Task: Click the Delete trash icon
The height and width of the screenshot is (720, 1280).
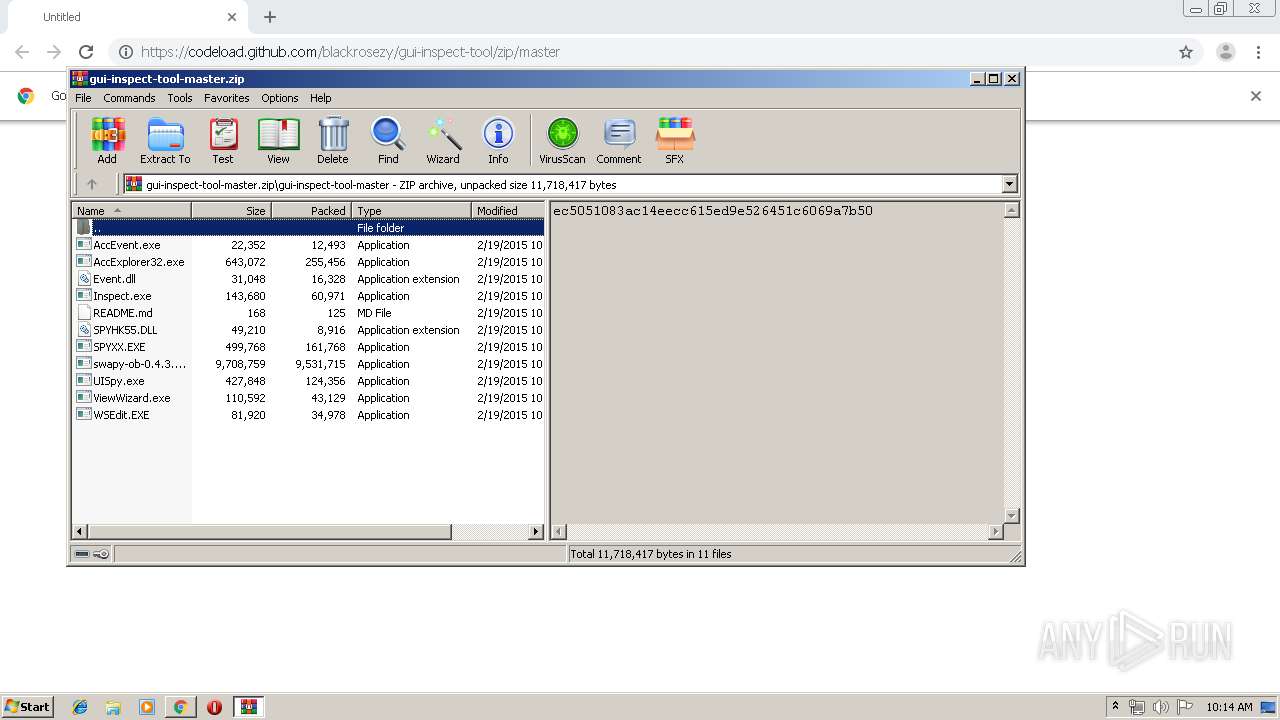Action: point(333,140)
